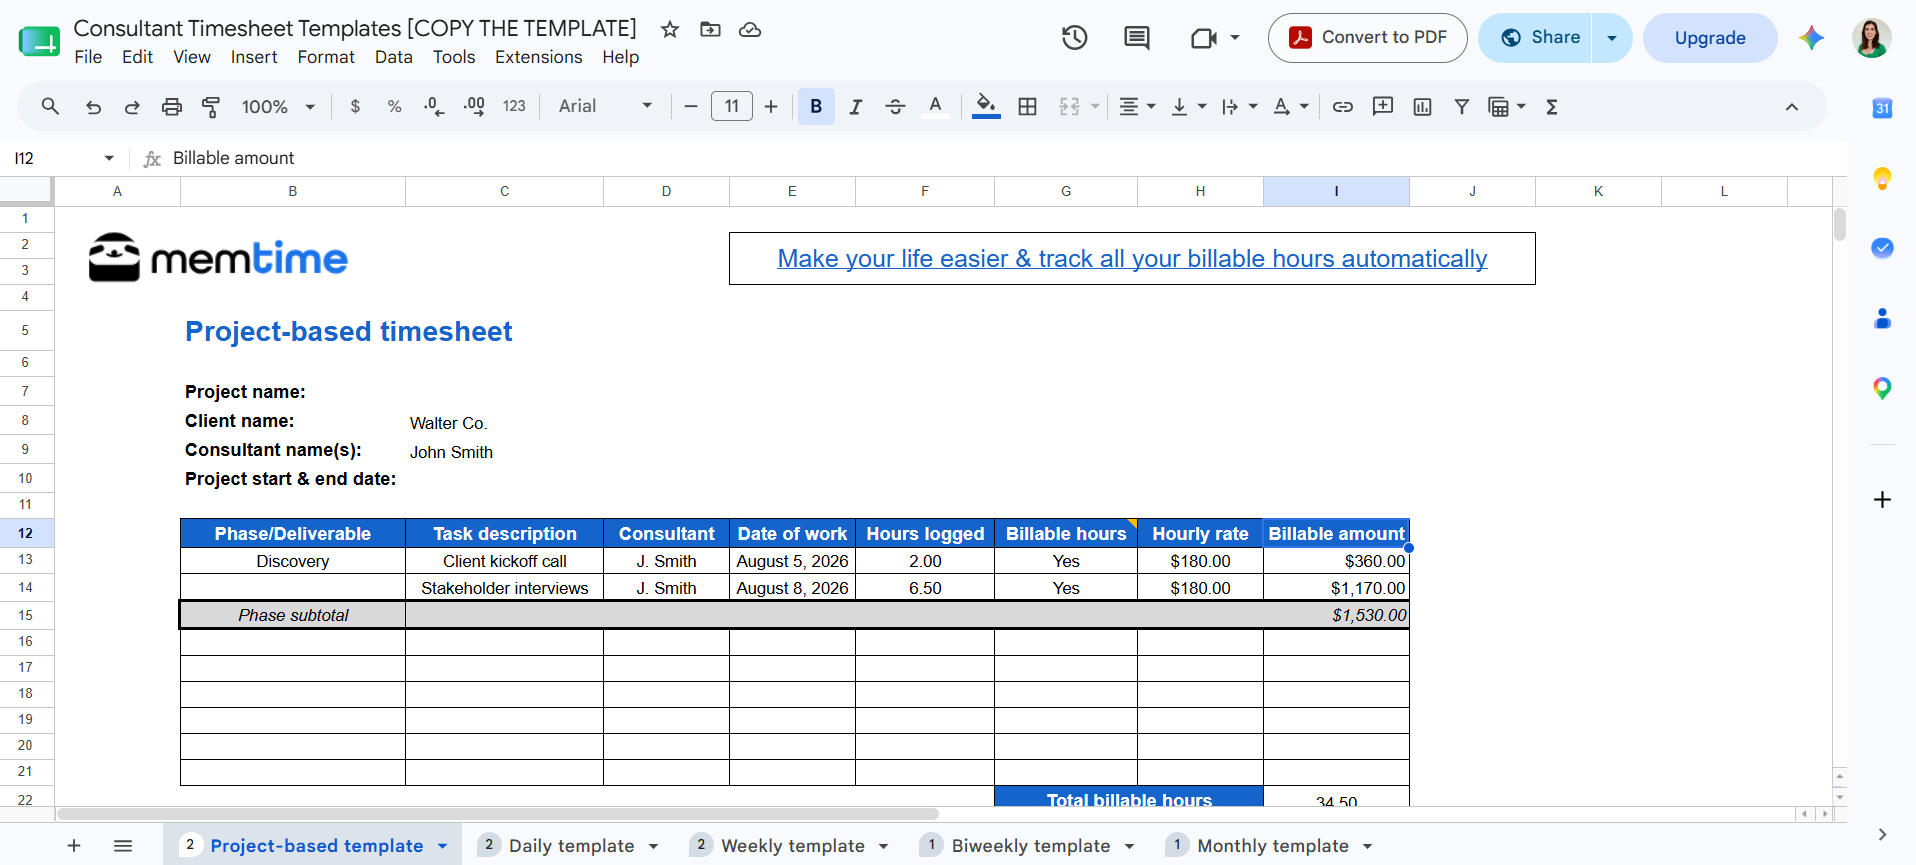Open the account profile avatar
This screenshot has width=1916, height=865.
1871,38
